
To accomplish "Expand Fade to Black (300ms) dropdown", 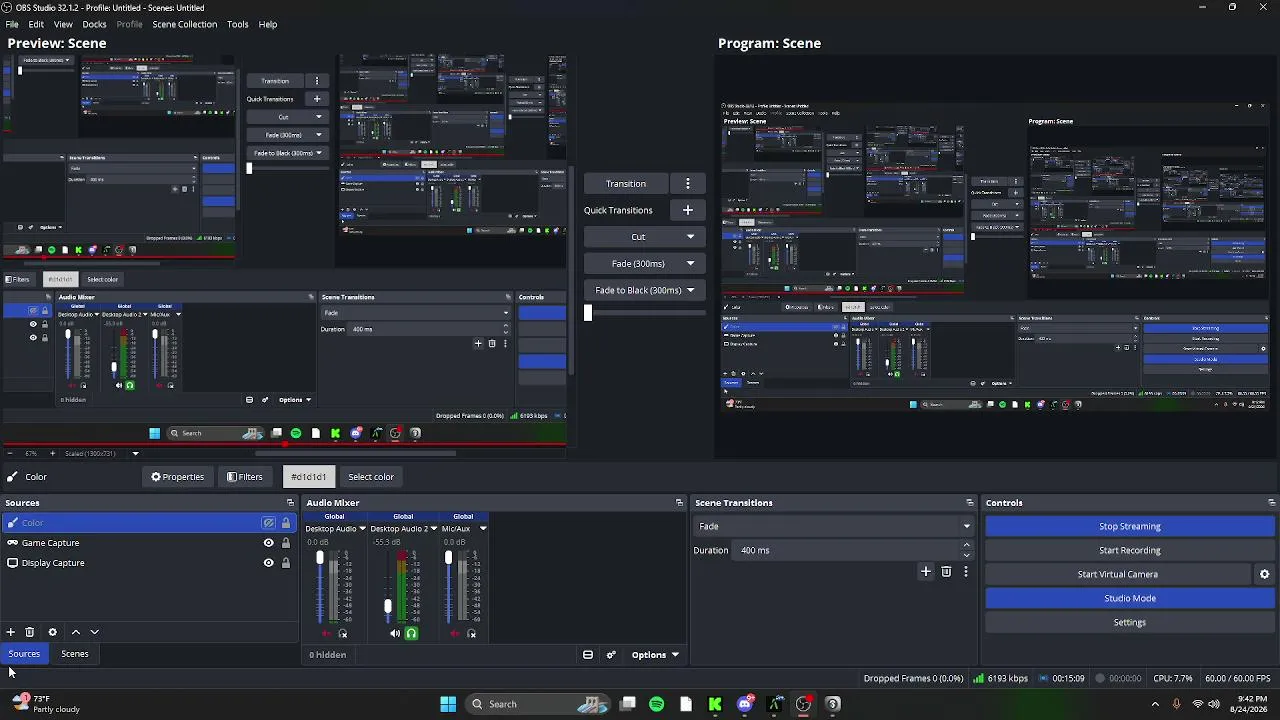I will (x=690, y=291).
